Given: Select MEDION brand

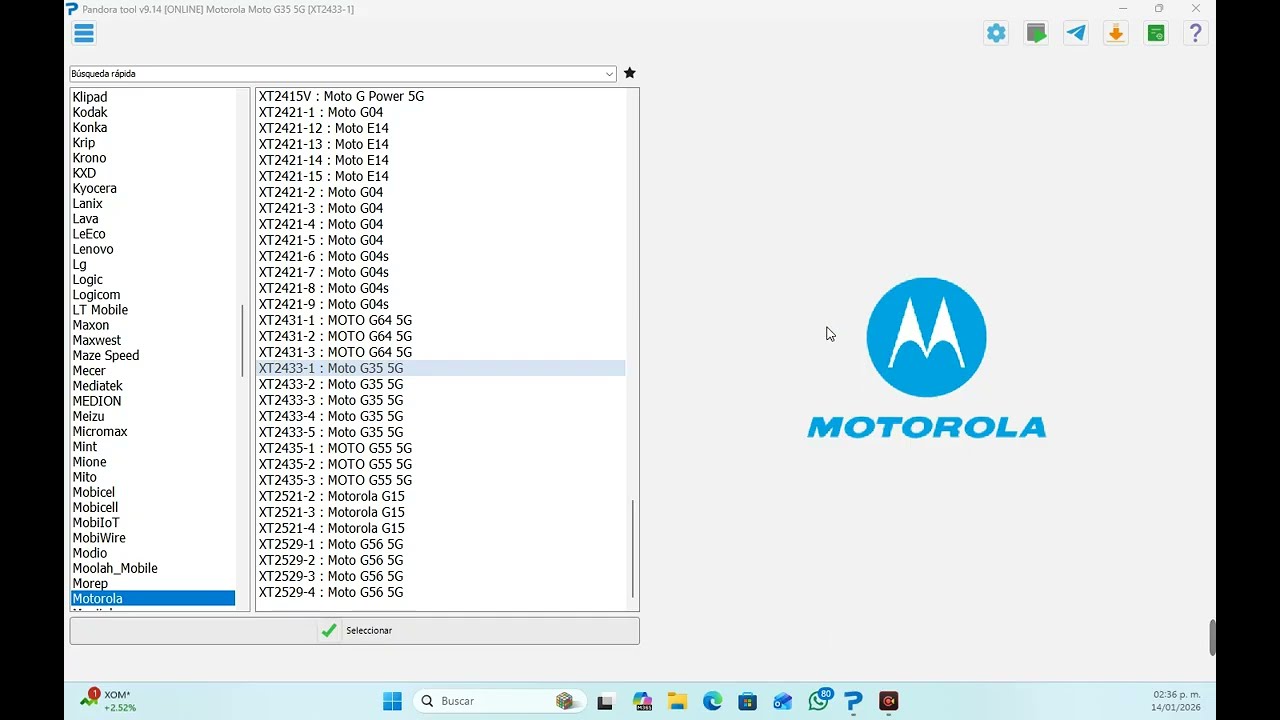Looking at the screenshot, I should (x=97, y=401).
